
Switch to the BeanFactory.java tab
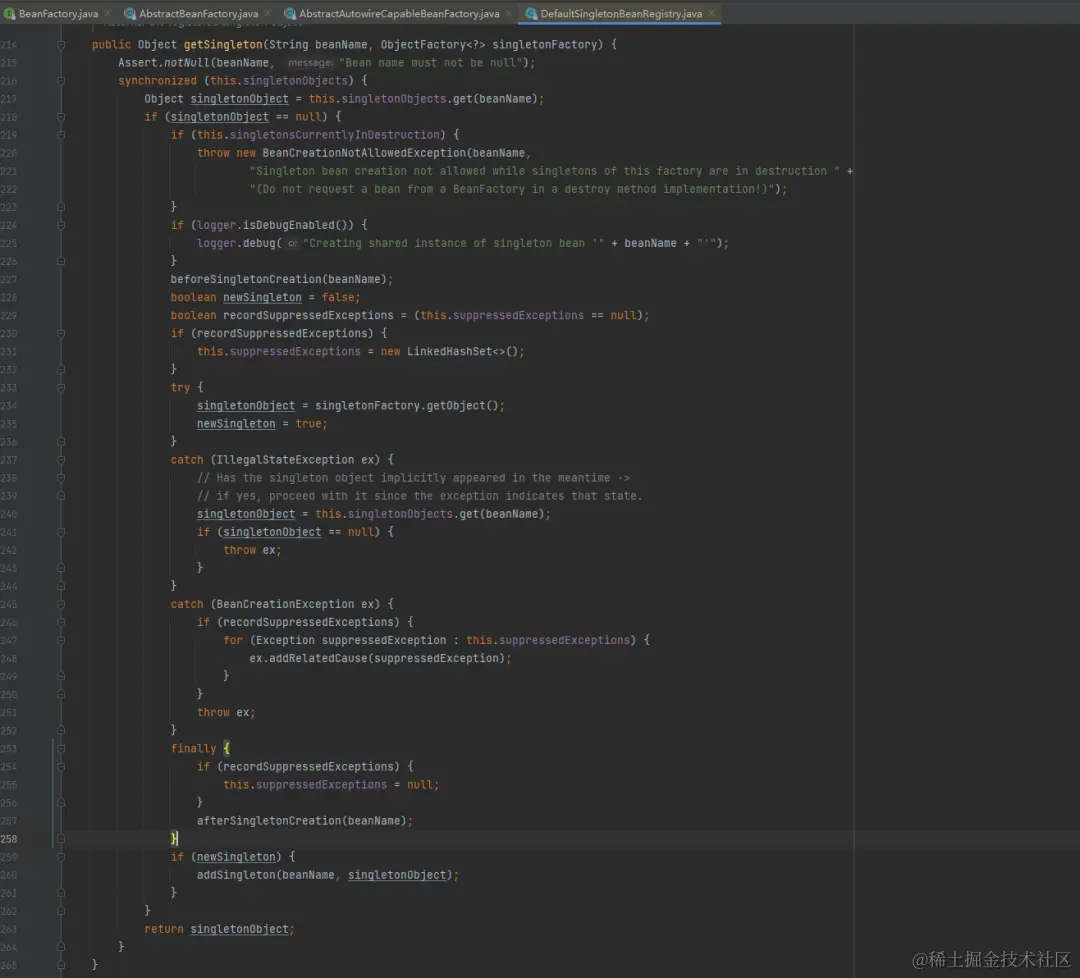[58, 13]
